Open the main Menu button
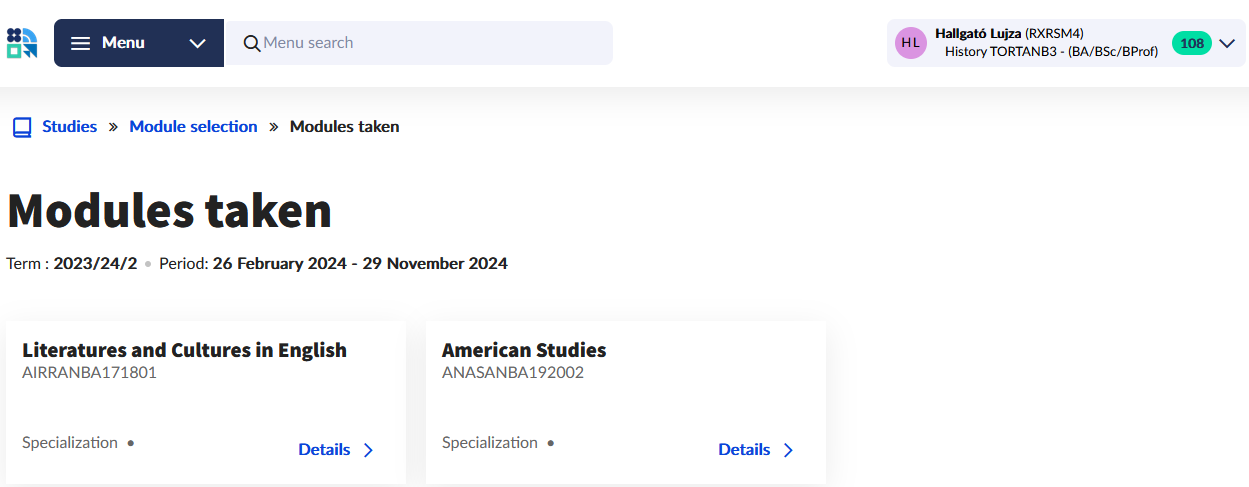The height and width of the screenshot is (487, 1249). pyautogui.click(x=123, y=43)
